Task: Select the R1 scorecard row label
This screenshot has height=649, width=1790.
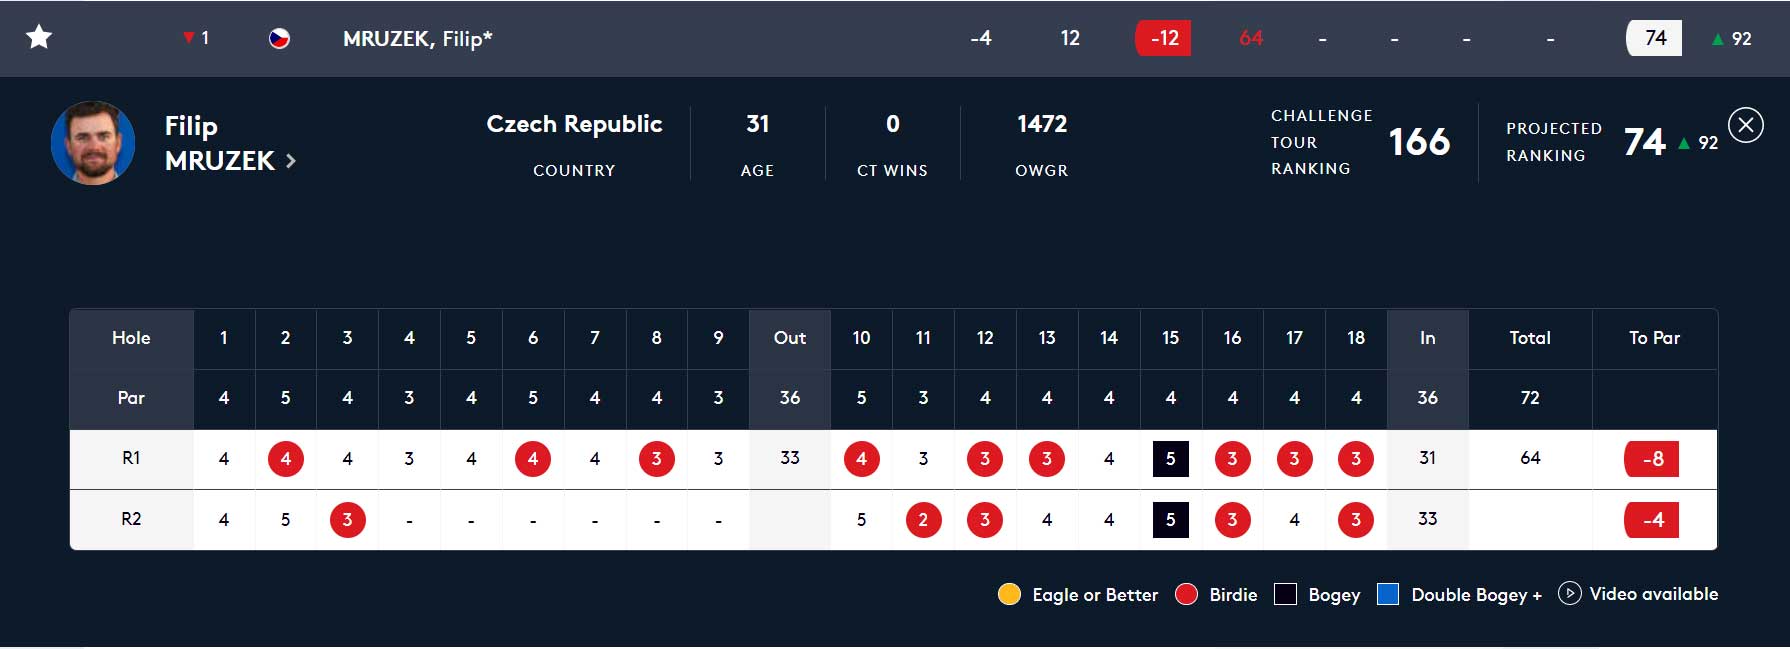Action: click(x=131, y=458)
